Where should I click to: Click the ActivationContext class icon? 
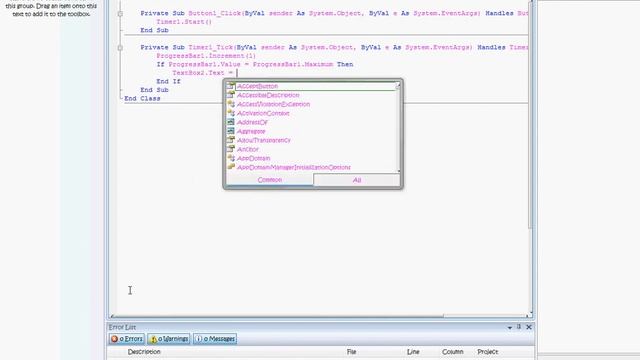(231, 113)
